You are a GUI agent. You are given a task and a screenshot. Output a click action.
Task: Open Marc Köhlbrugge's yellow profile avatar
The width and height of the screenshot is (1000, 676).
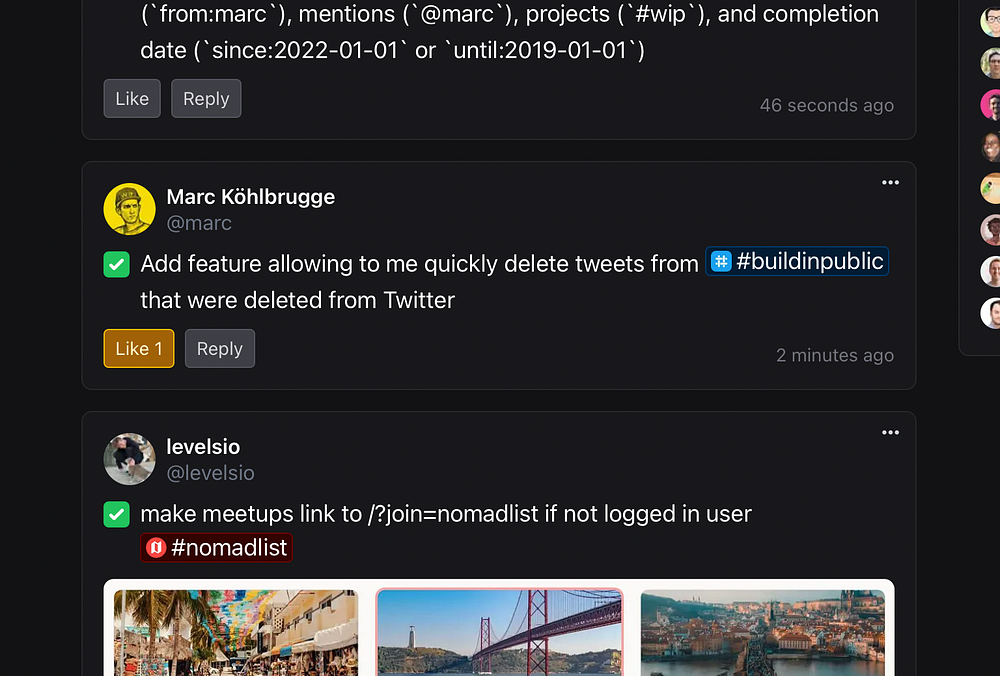(x=129, y=209)
